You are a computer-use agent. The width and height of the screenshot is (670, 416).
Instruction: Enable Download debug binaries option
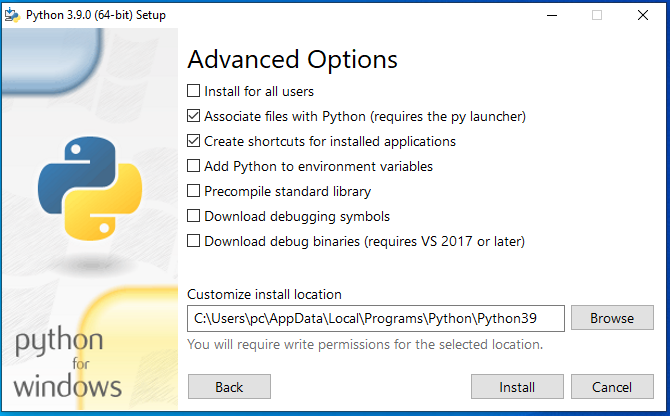click(194, 241)
